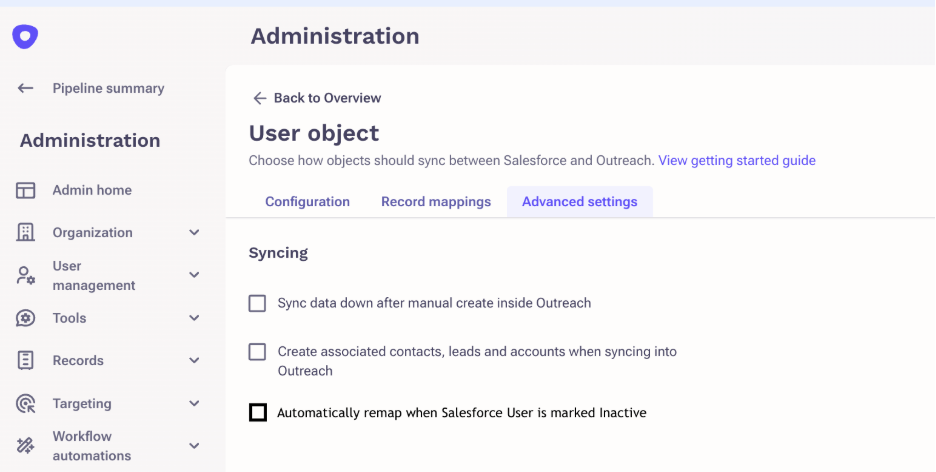Go to Pipeline summary
The height and width of the screenshot is (472, 936).
tap(108, 88)
